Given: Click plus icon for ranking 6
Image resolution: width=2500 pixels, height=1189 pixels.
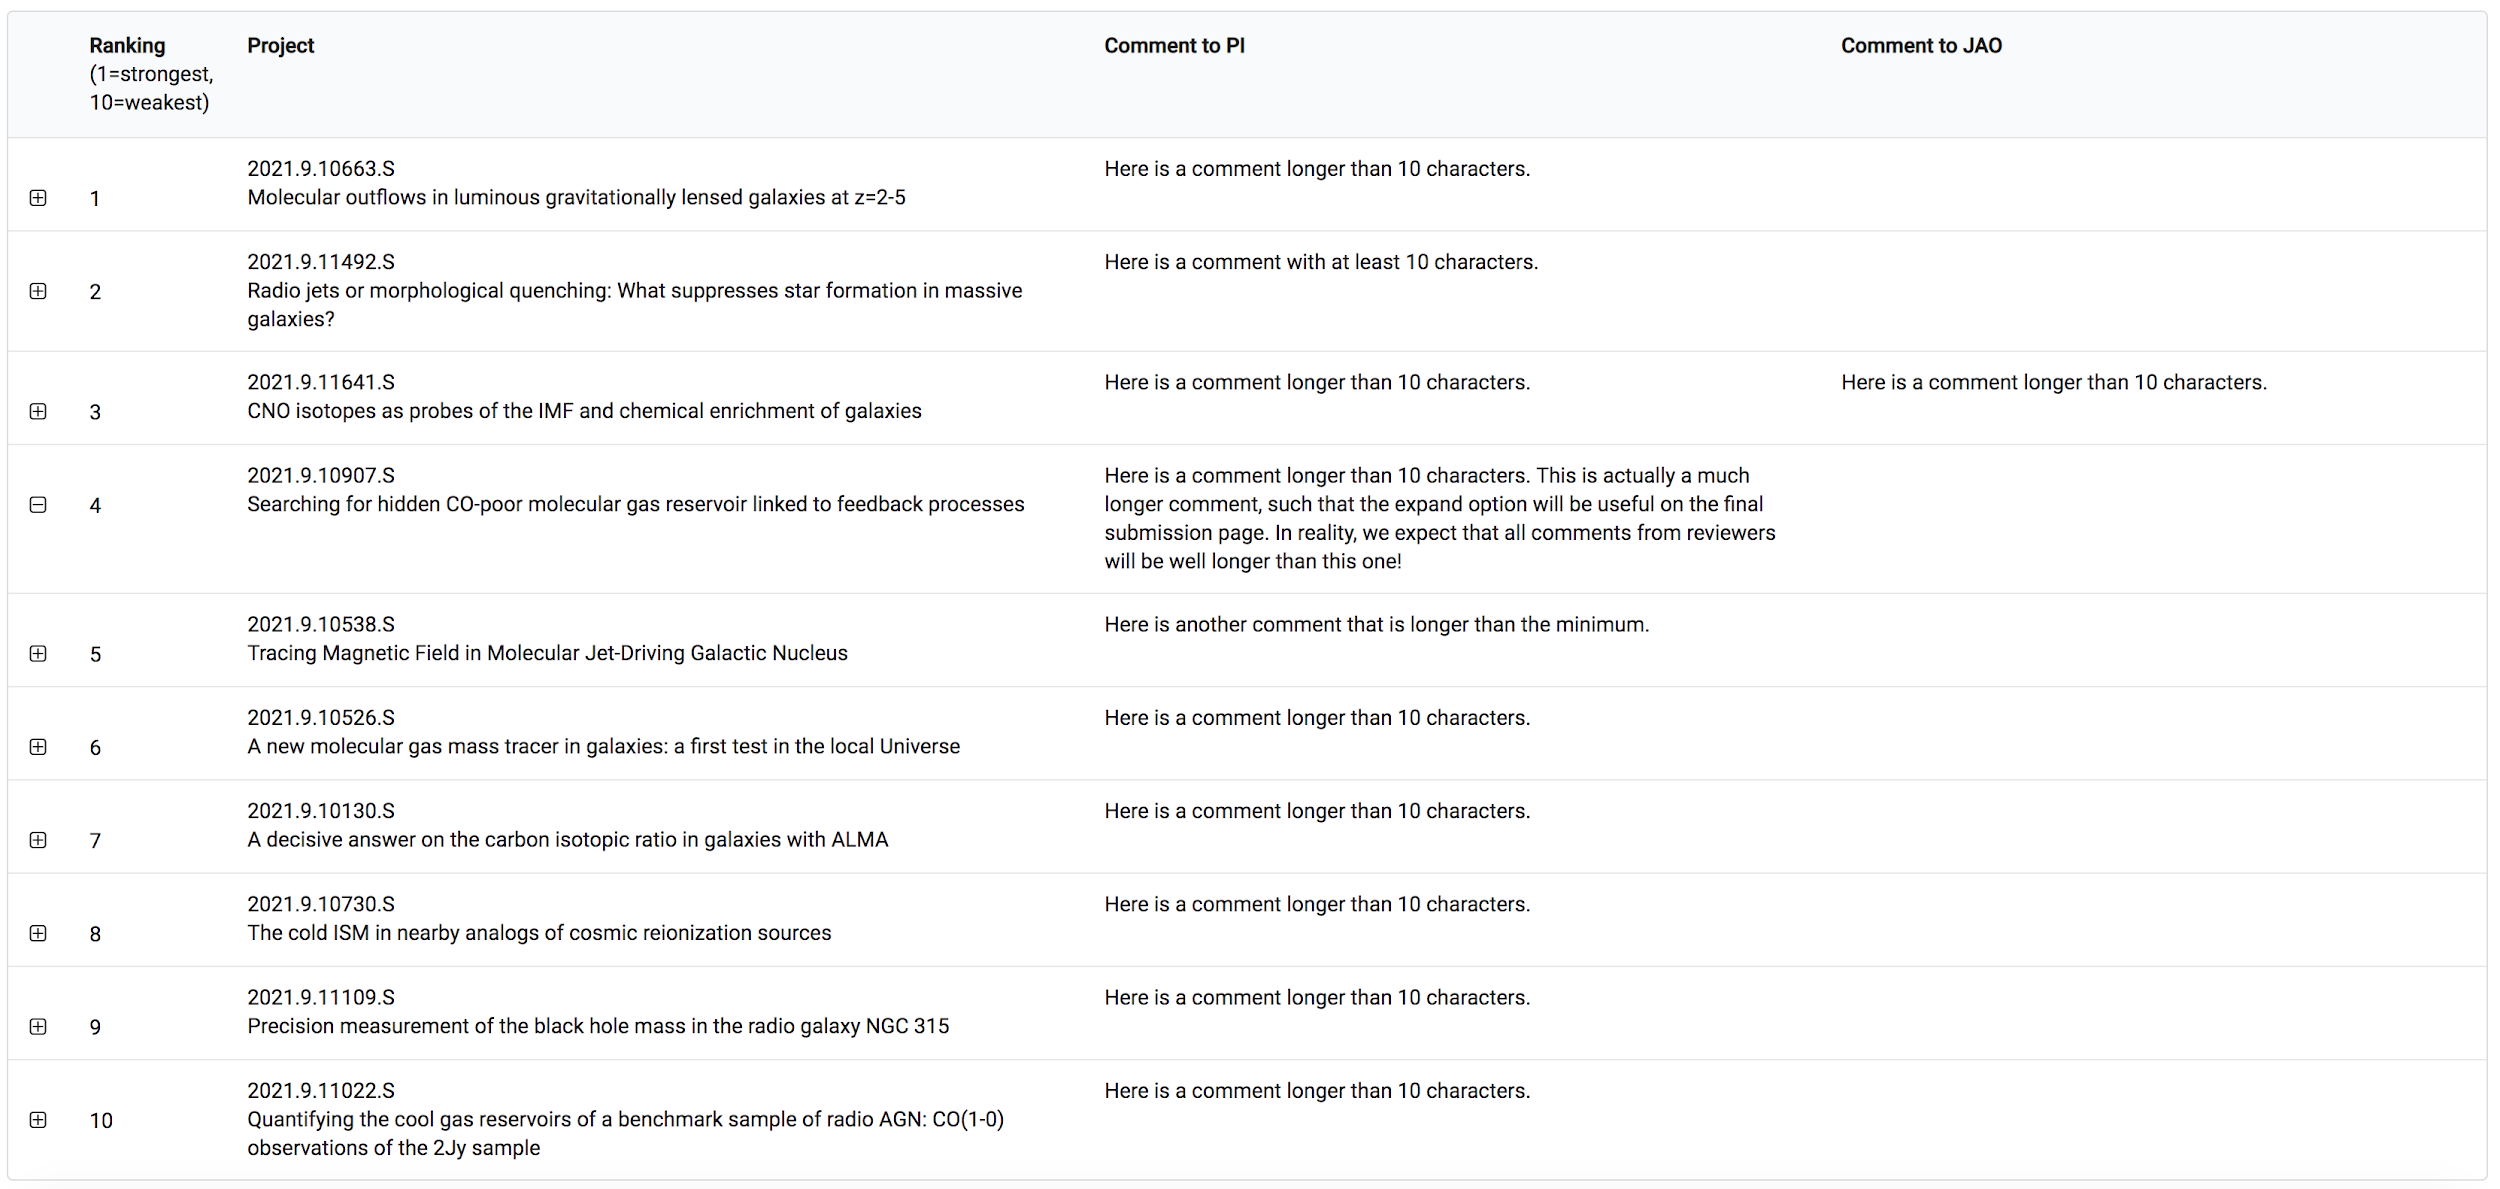Looking at the screenshot, I should (38, 747).
